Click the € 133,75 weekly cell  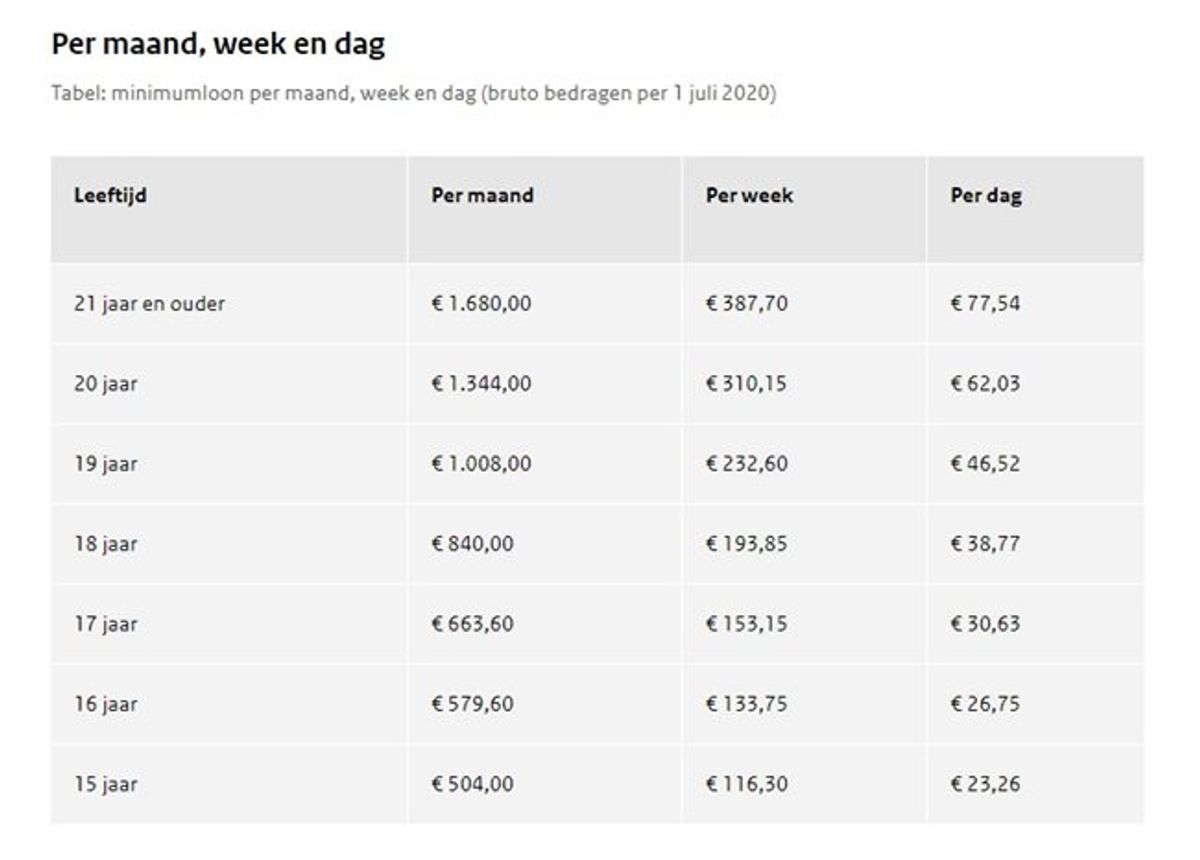[746, 703]
